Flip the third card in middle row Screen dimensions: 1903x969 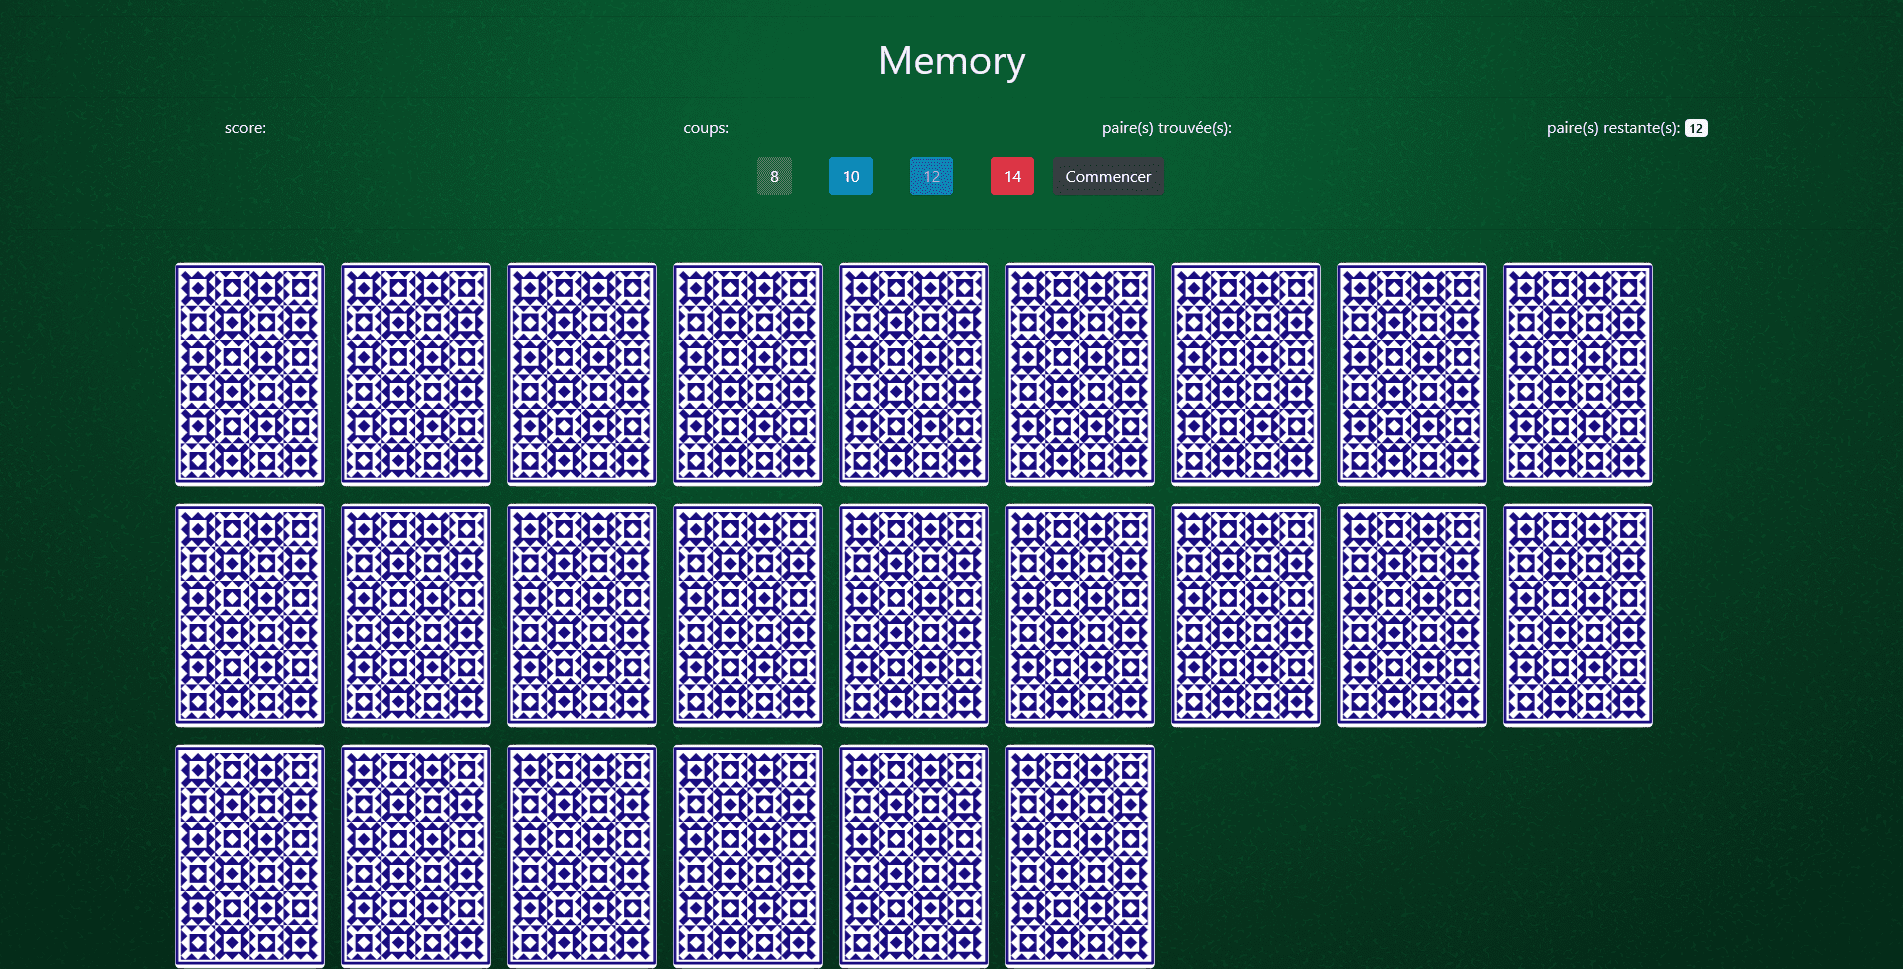tap(582, 615)
